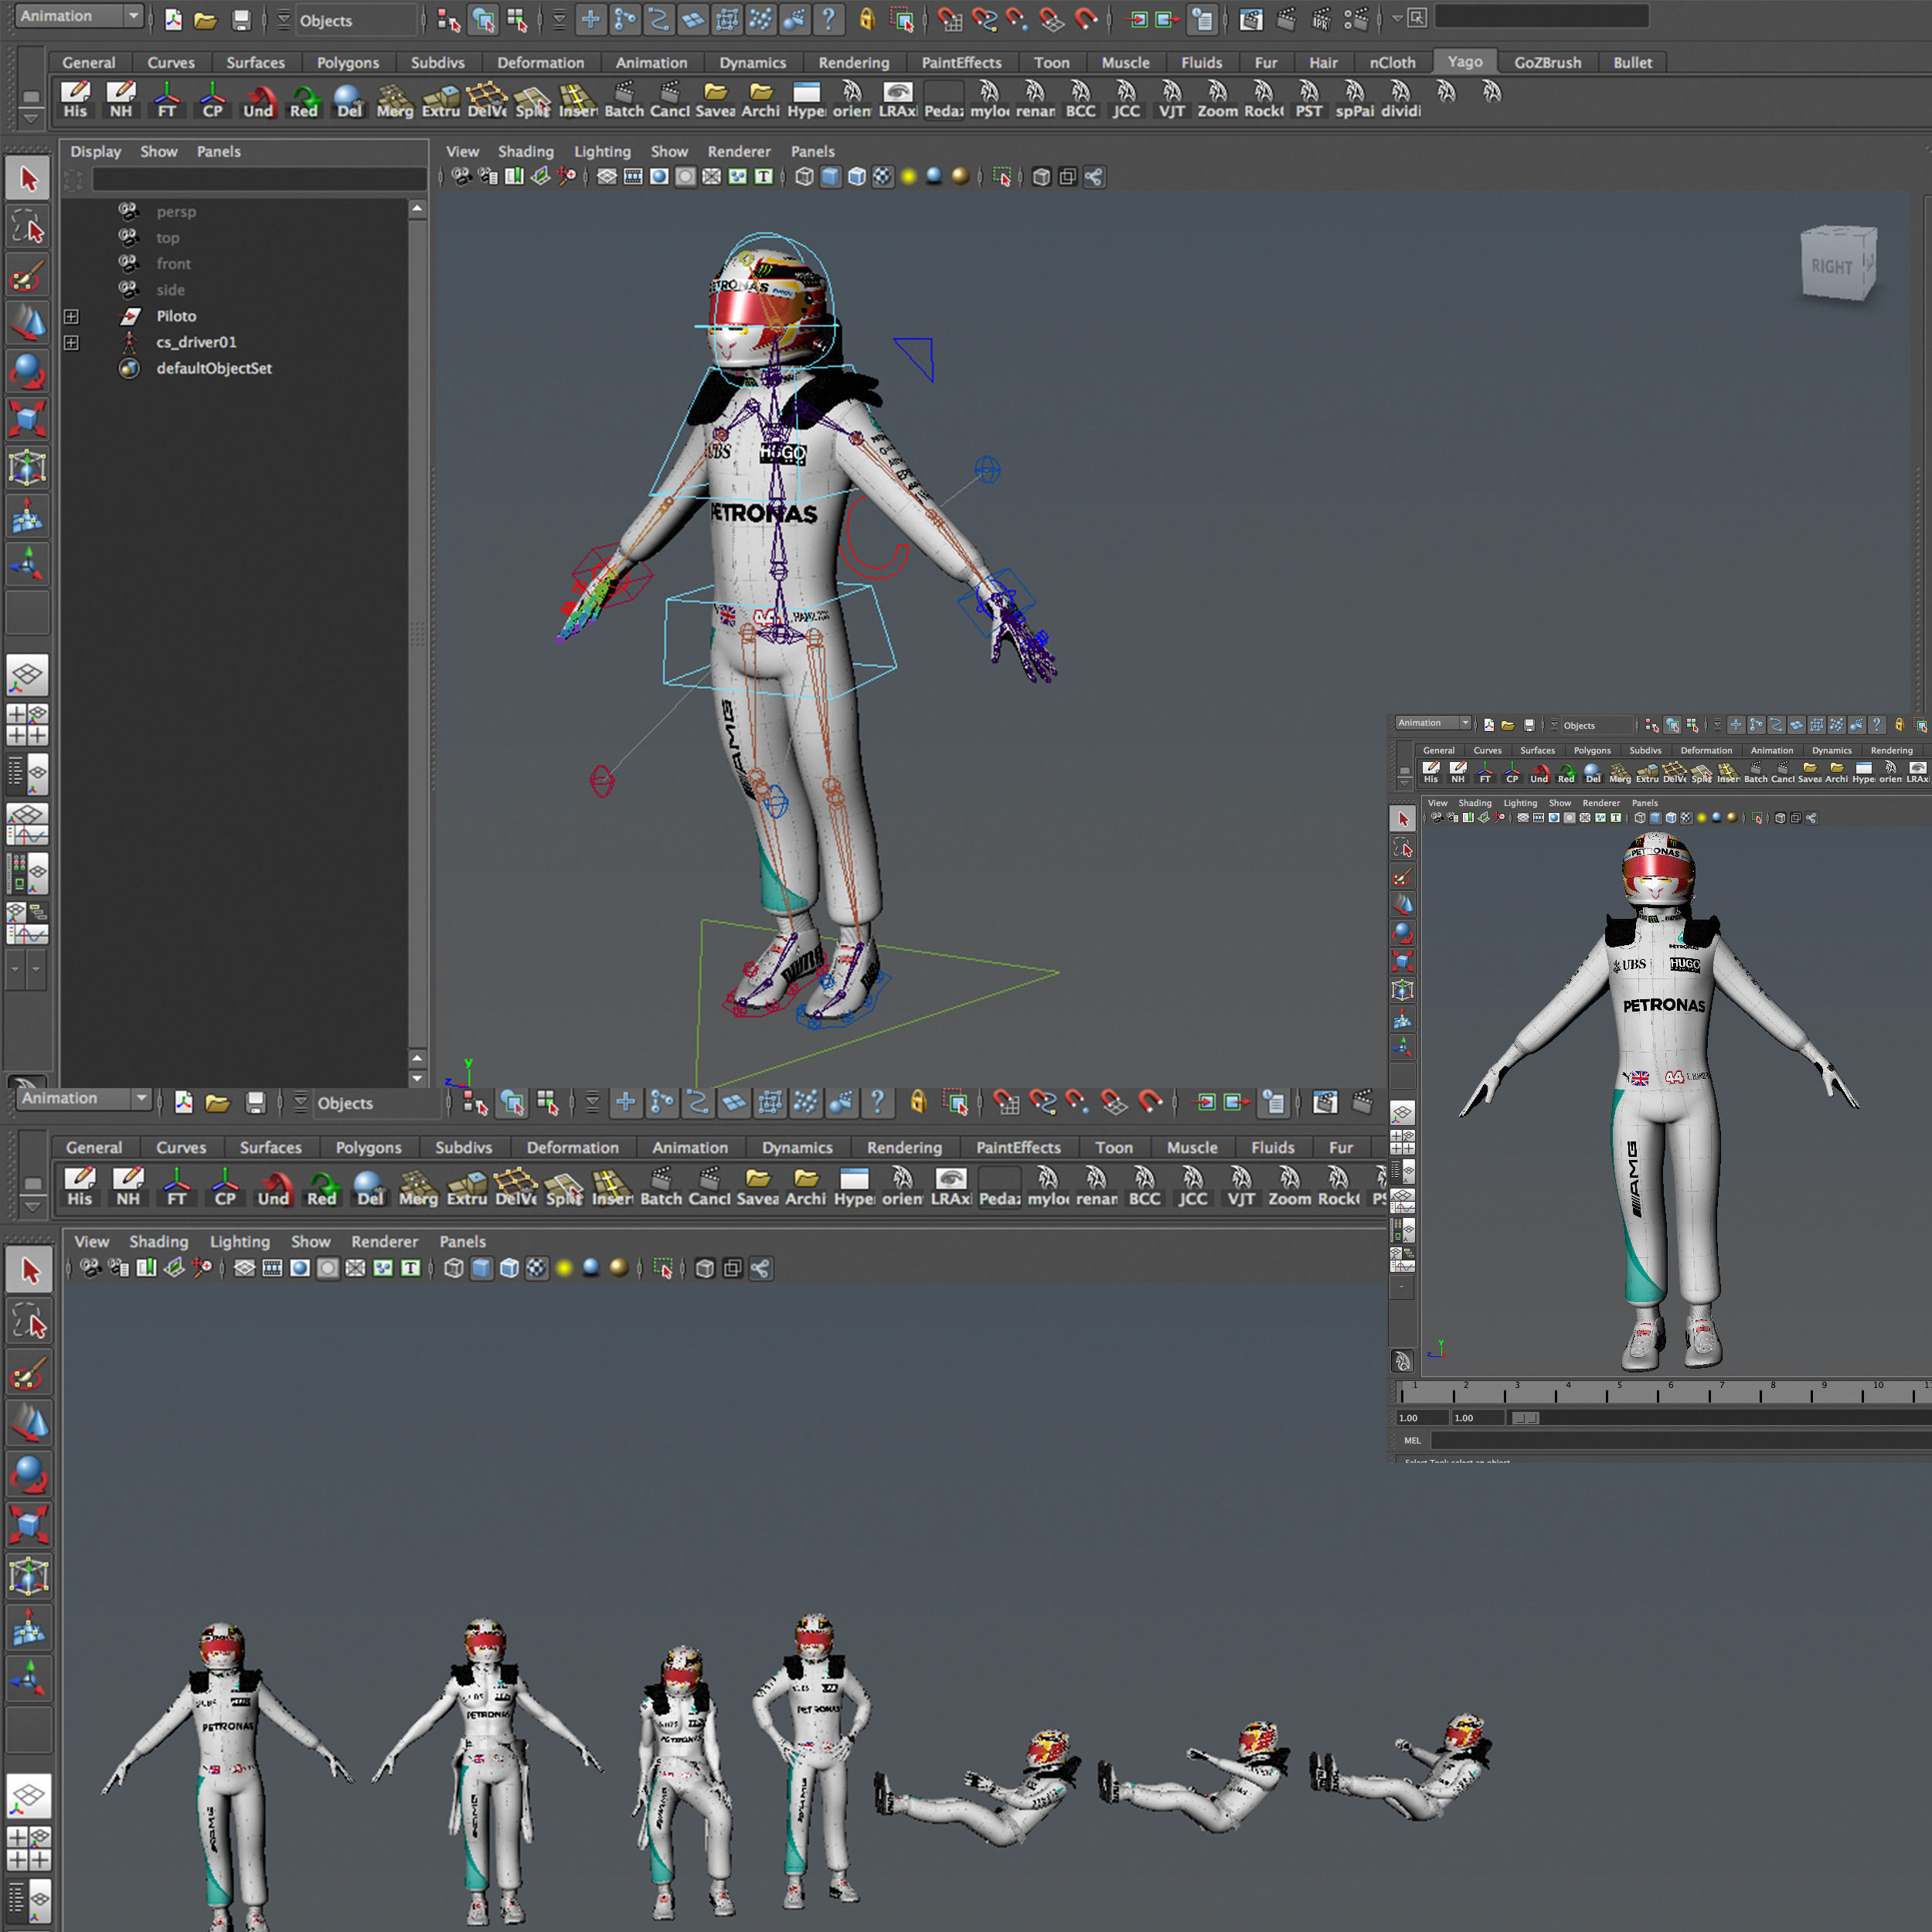Switch to the Yago shelf tab
The width and height of the screenshot is (1932, 1932).
1465,62
